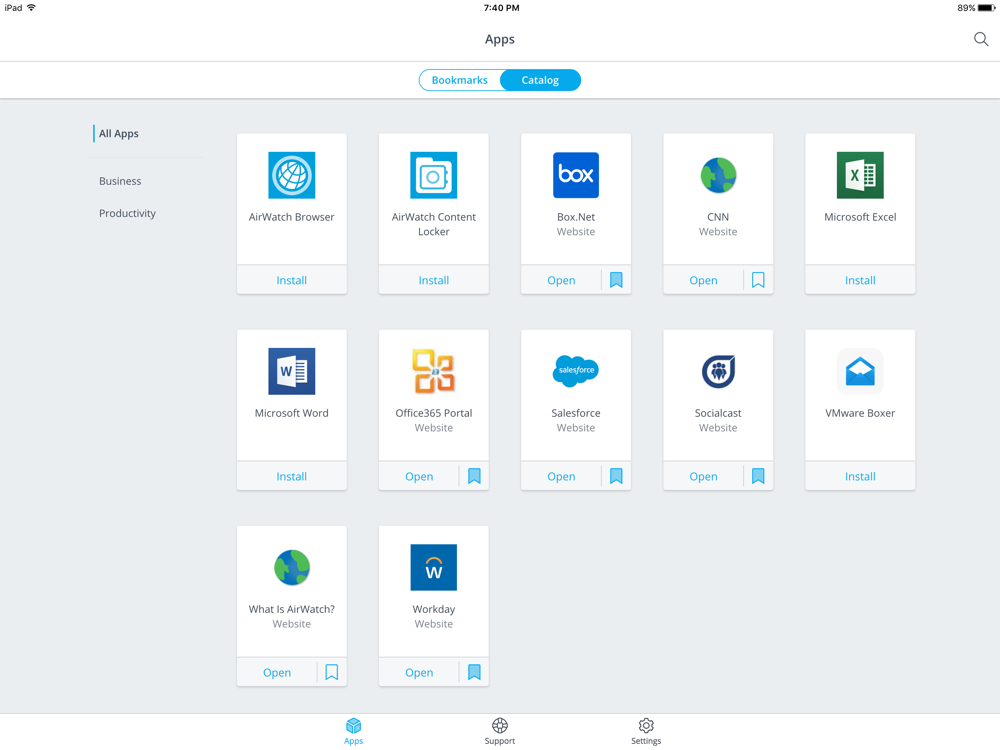Open the What Is AirWatch? website
The image size is (1000, 750).
click(x=277, y=672)
